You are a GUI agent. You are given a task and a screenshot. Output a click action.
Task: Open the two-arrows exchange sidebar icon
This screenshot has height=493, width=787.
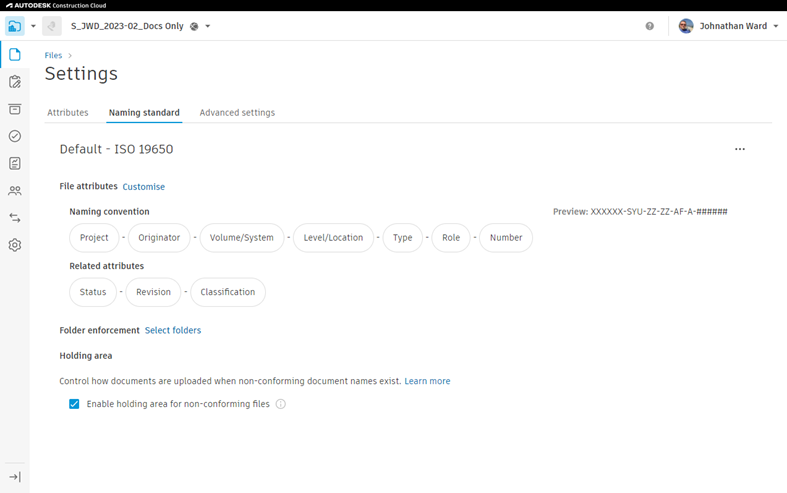point(15,218)
